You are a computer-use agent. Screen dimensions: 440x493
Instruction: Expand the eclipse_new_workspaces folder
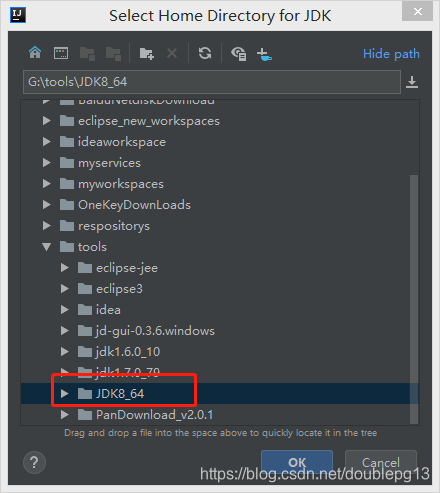(x=47, y=121)
